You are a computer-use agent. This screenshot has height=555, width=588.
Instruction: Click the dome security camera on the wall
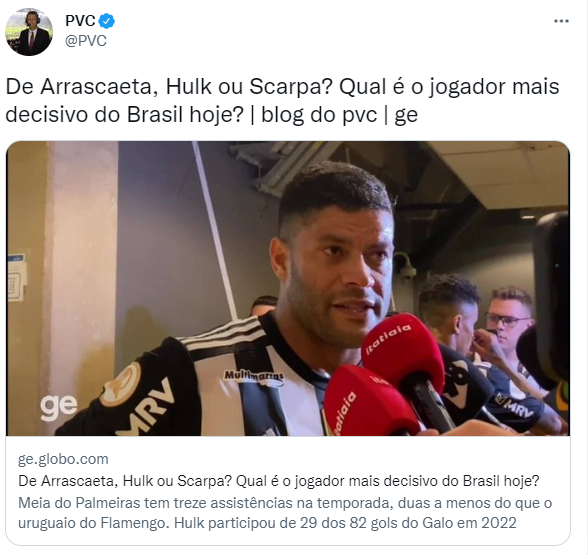click(x=404, y=266)
